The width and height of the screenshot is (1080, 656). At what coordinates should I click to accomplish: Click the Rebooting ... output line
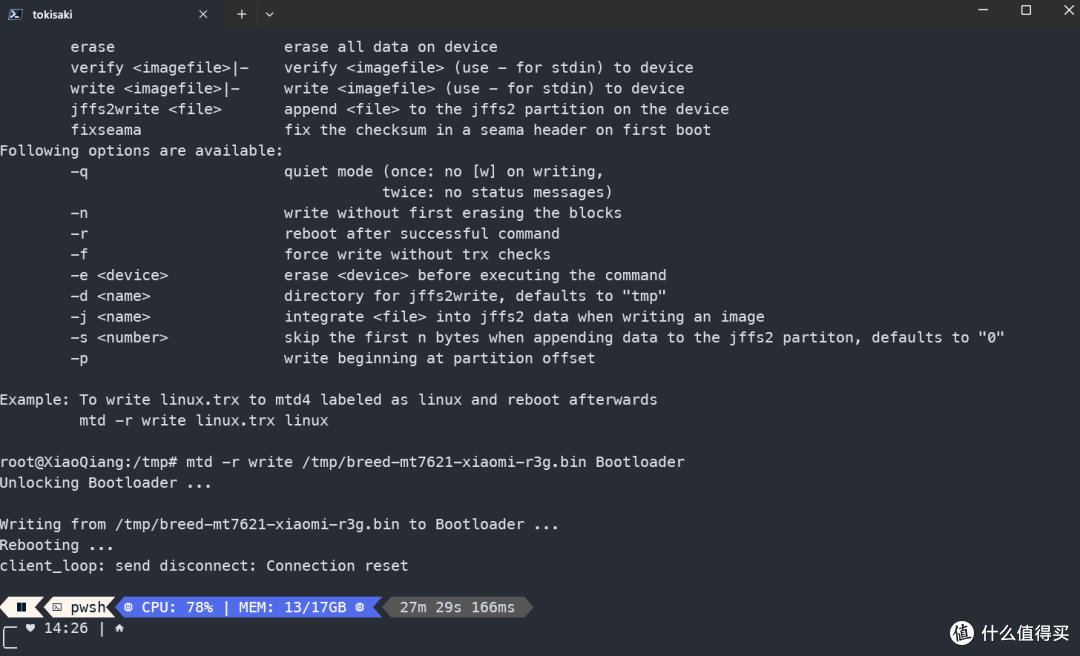(x=56, y=545)
